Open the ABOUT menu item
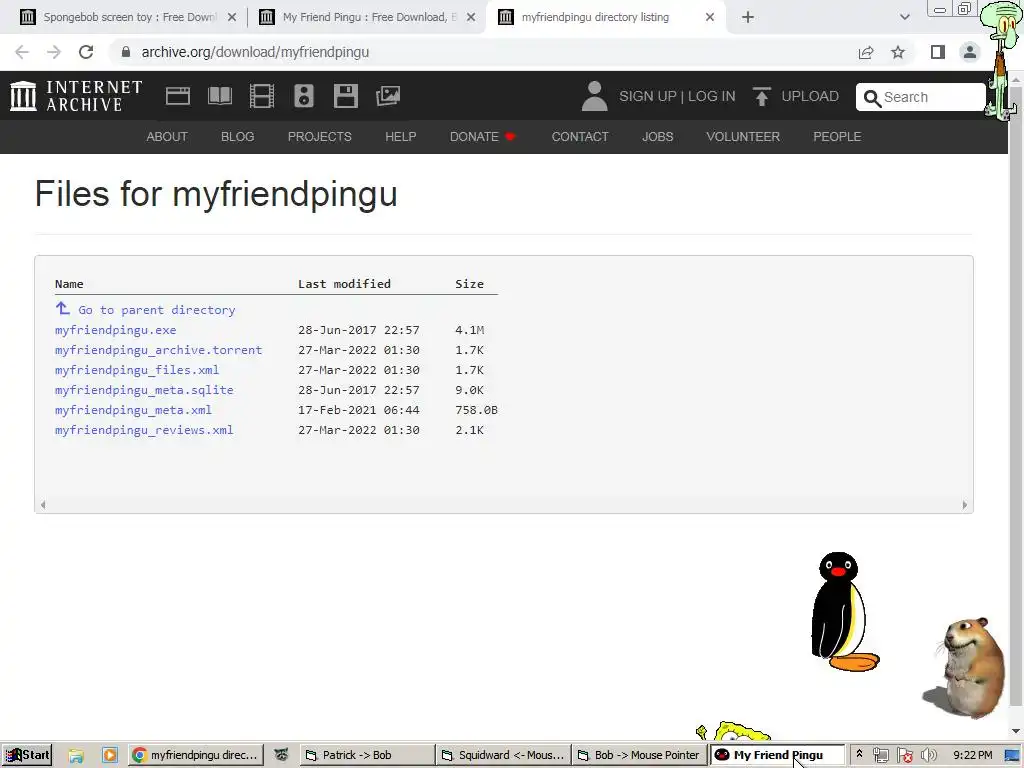Screen dimensions: 1024x768 click(x=167, y=136)
